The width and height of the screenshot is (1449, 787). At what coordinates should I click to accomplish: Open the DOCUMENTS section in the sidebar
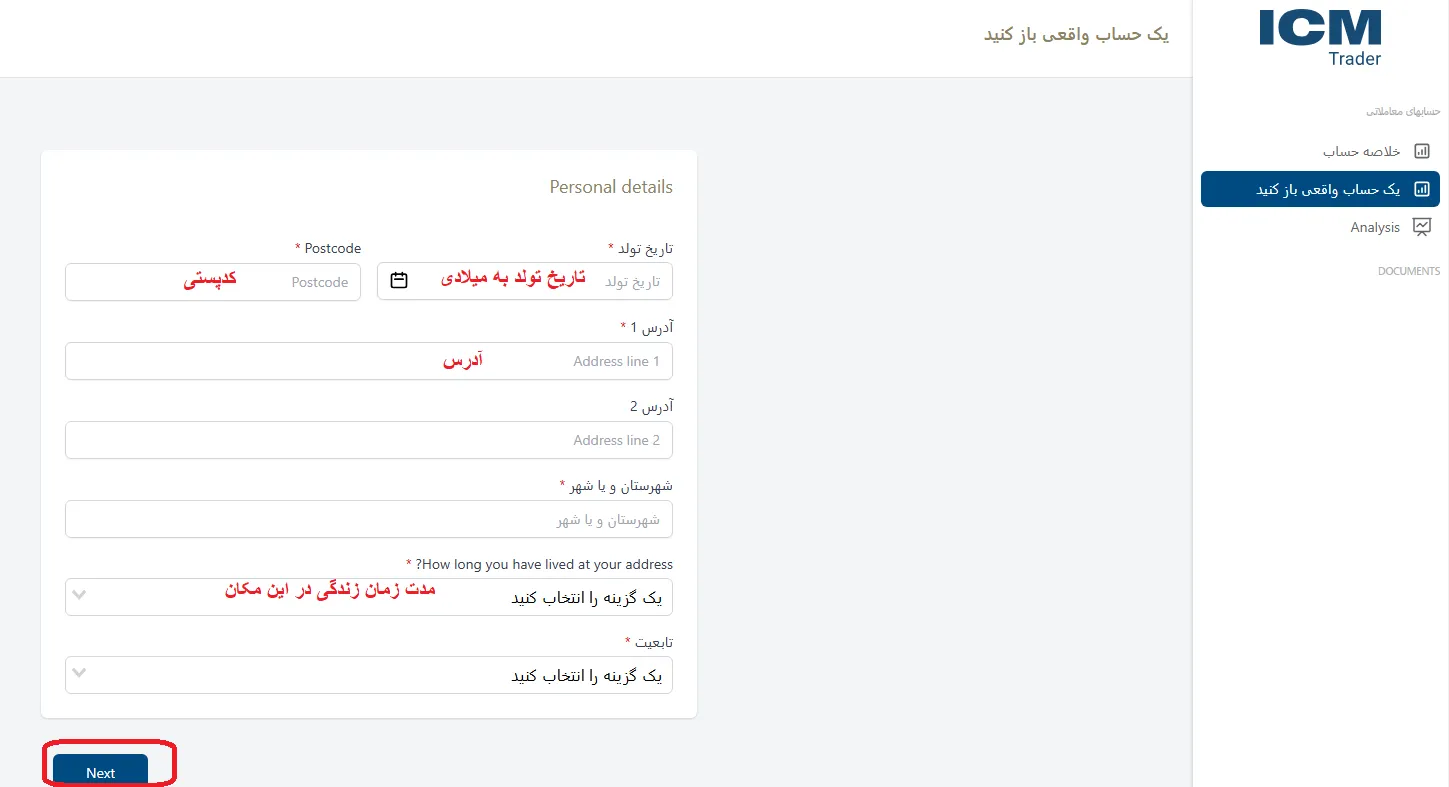tap(1408, 270)
